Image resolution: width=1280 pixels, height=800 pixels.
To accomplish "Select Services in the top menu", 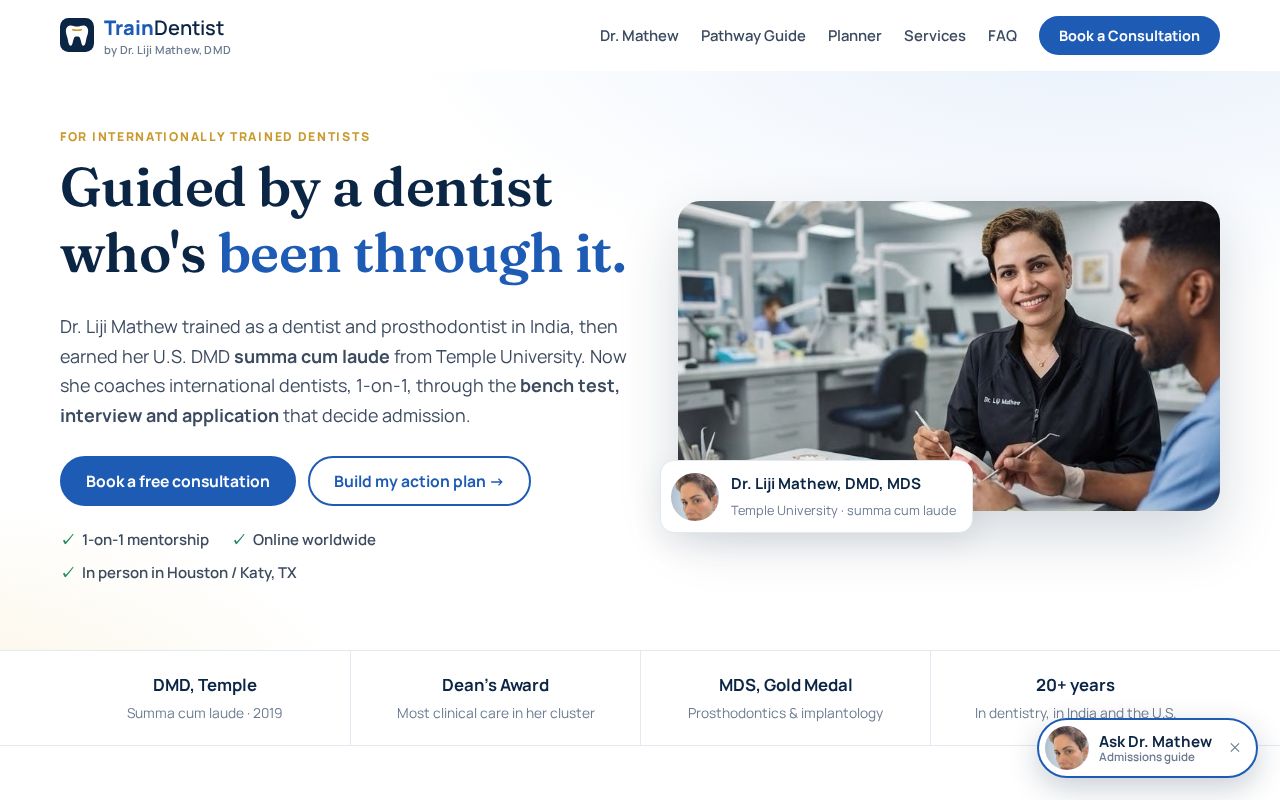I will click(x=935, y=36).
